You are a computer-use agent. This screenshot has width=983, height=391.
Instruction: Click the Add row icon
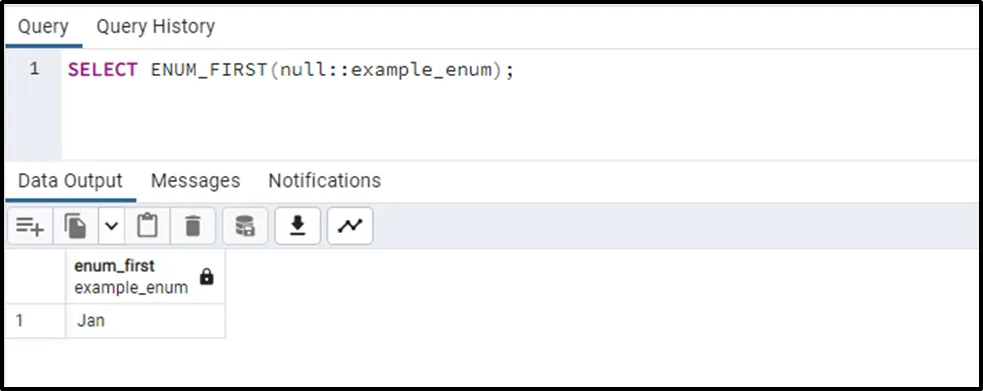pyautogui.click(x=30, y=226)
